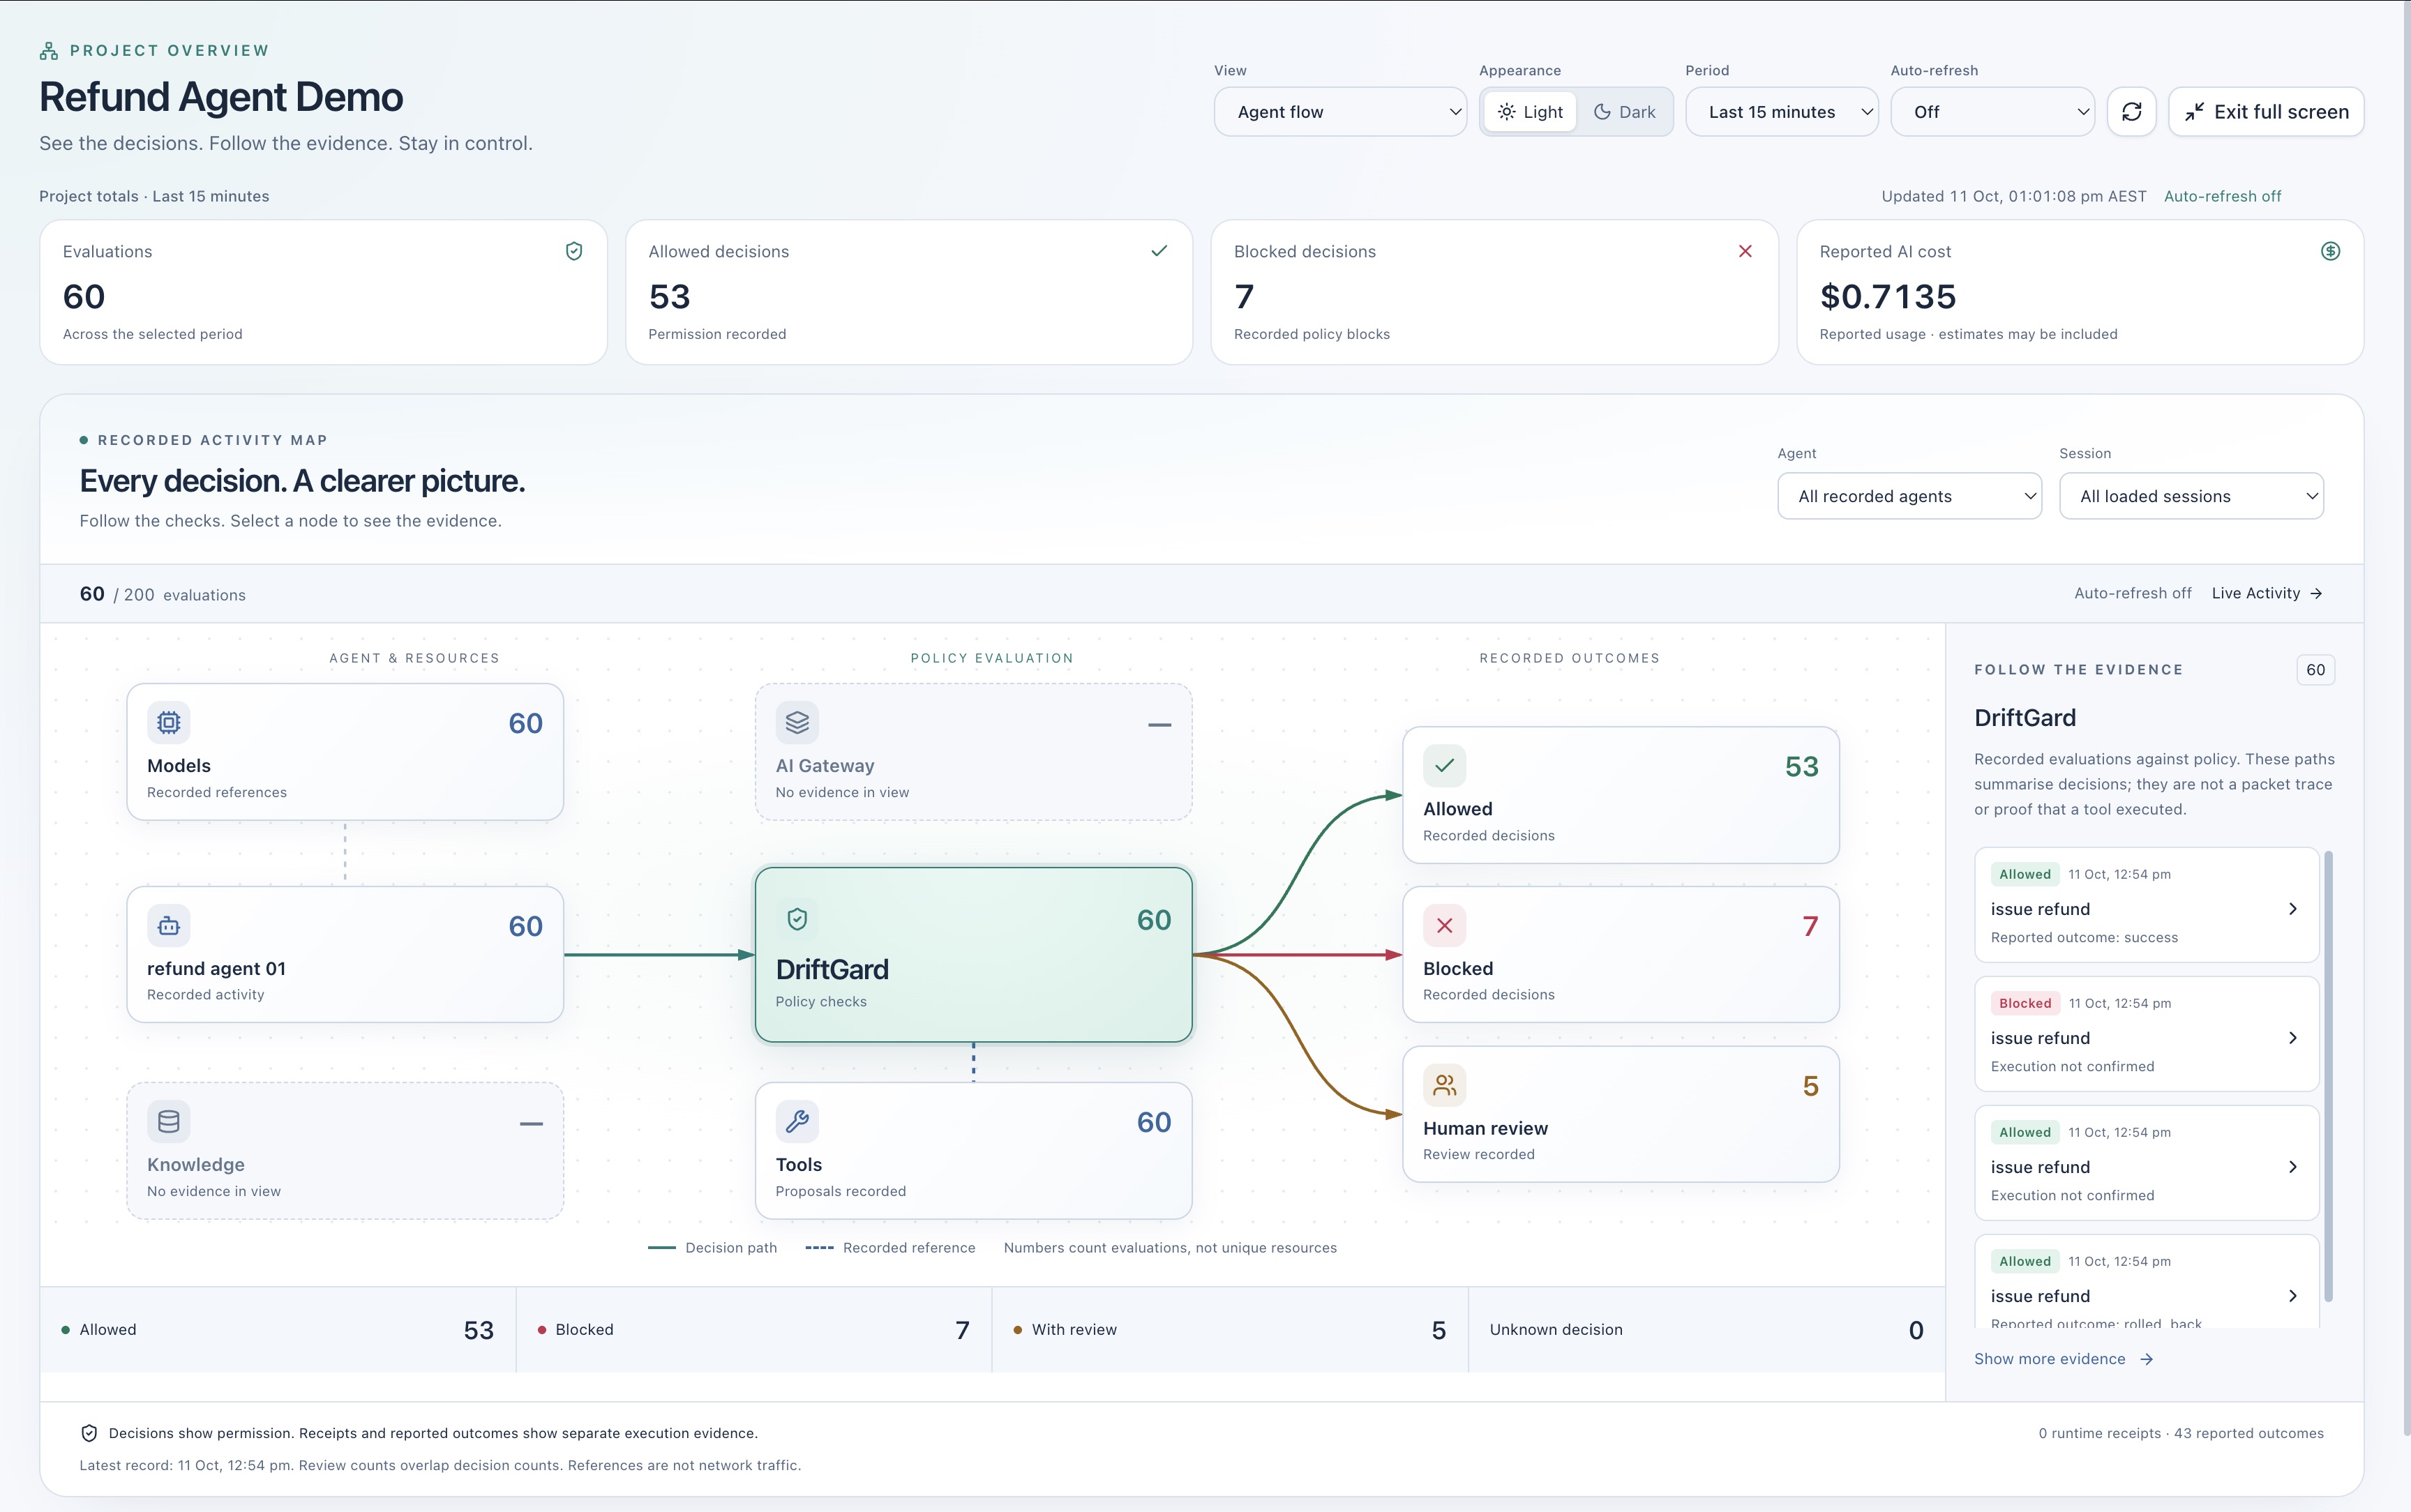Click the Unknown decision summary cell

tap(1706, 1330)
